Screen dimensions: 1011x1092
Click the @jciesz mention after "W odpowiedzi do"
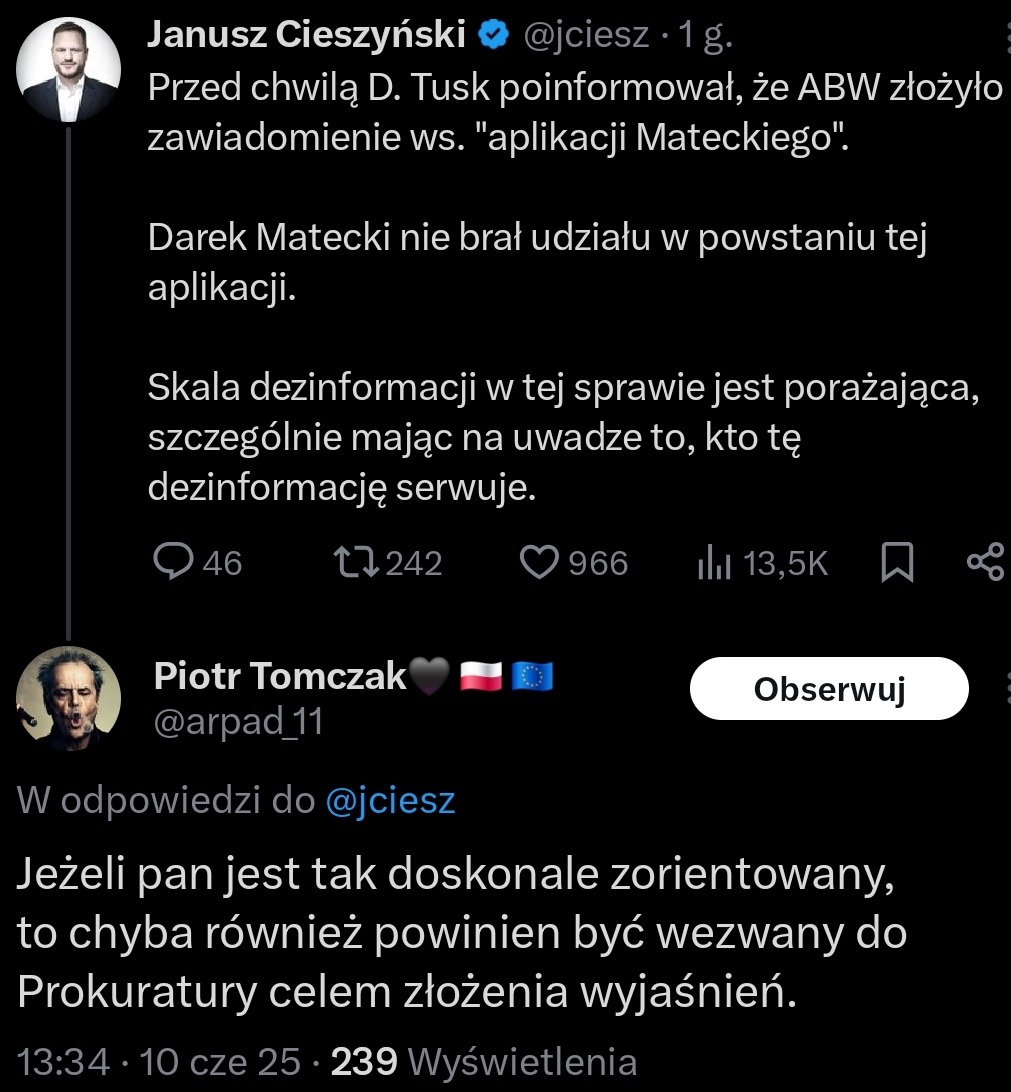391,801
